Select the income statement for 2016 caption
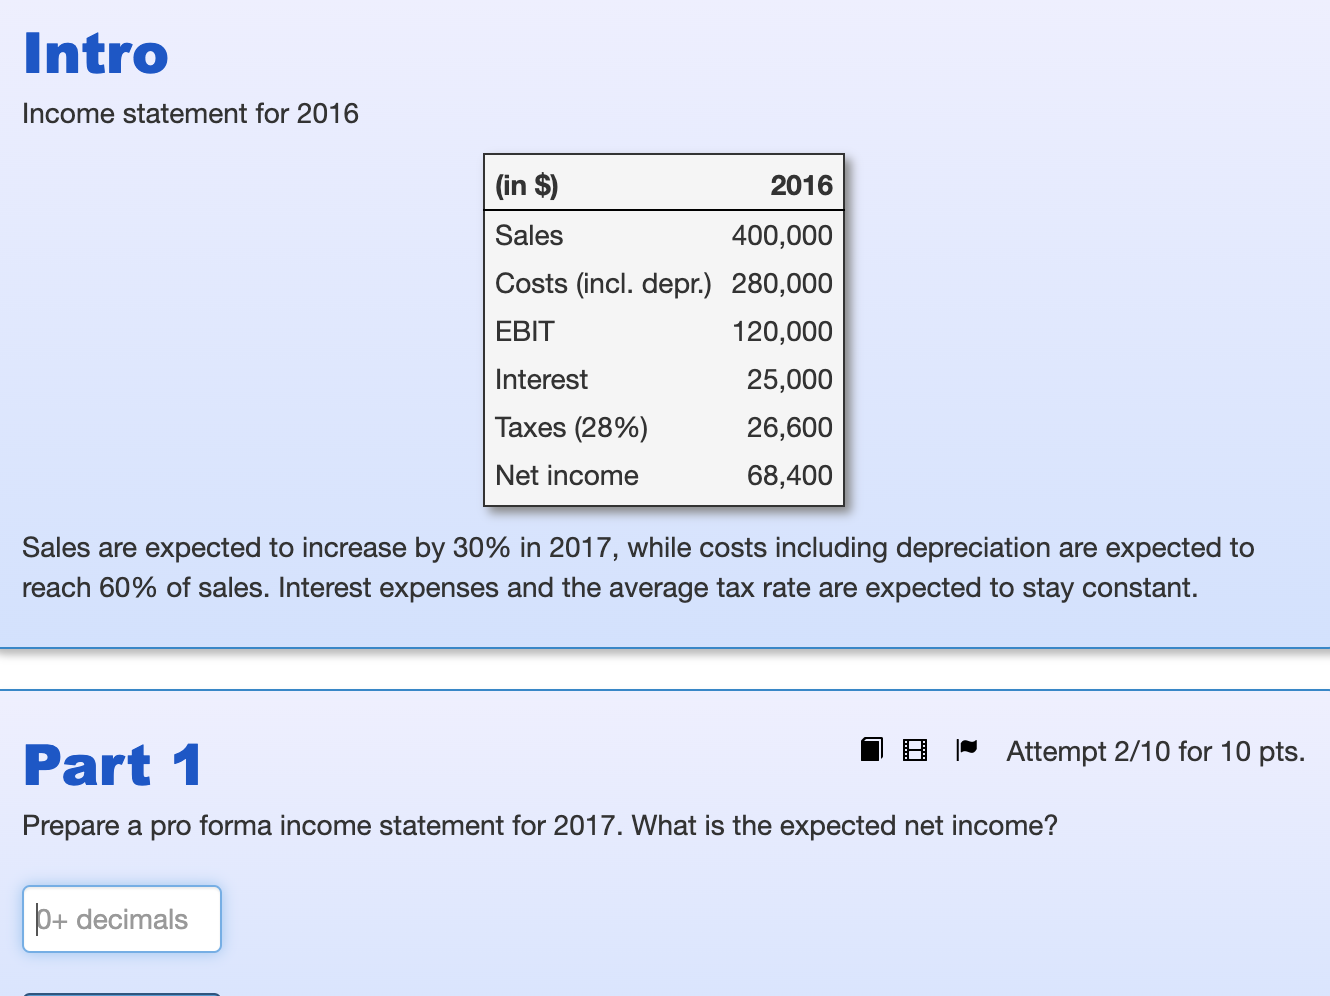Image resolution: width=1330 pixels, height=996 pixels. tap(190, 113)
